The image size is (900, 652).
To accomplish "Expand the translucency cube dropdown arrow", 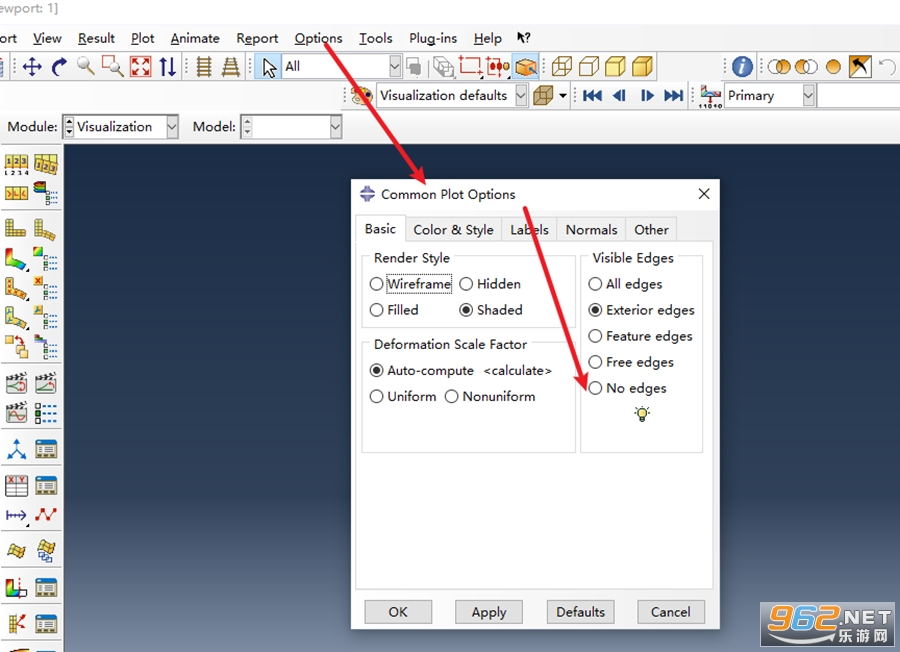I will [562, 96].
